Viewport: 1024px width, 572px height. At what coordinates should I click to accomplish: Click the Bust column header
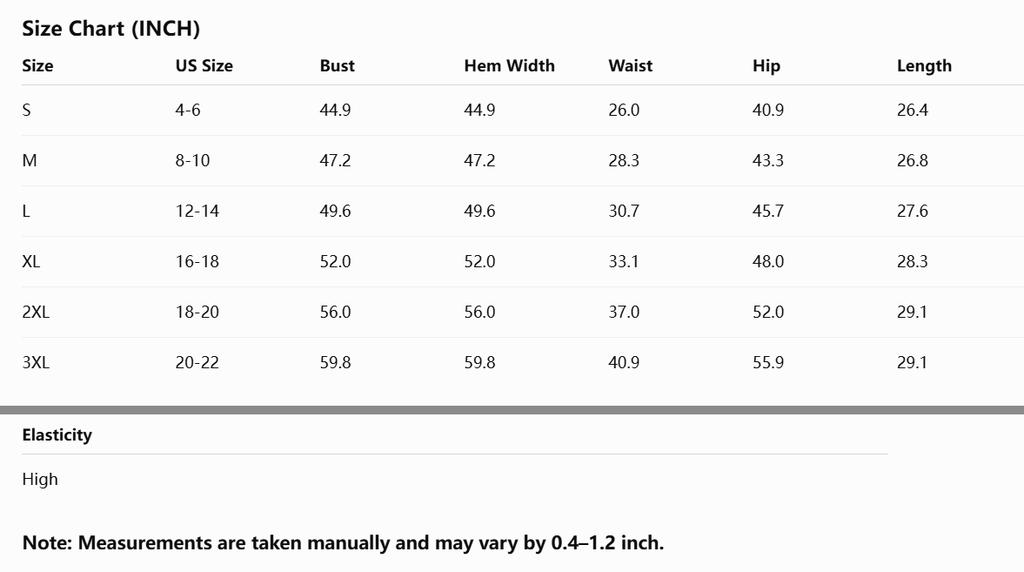point(337,66)
